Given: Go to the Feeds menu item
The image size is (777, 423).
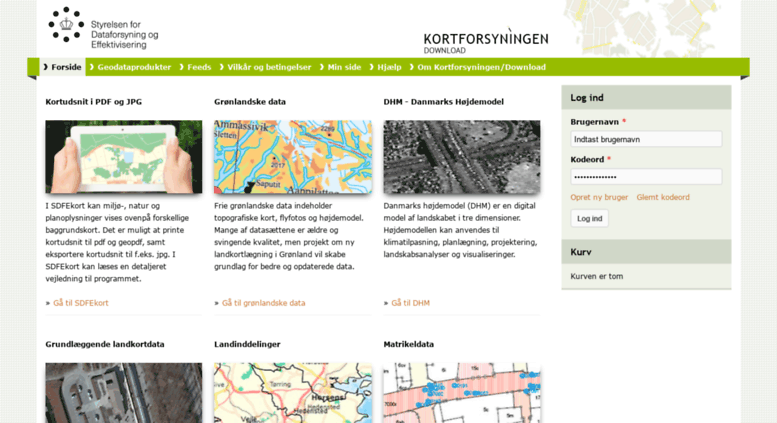Looking at the screenshot, I should coord(195,67).
